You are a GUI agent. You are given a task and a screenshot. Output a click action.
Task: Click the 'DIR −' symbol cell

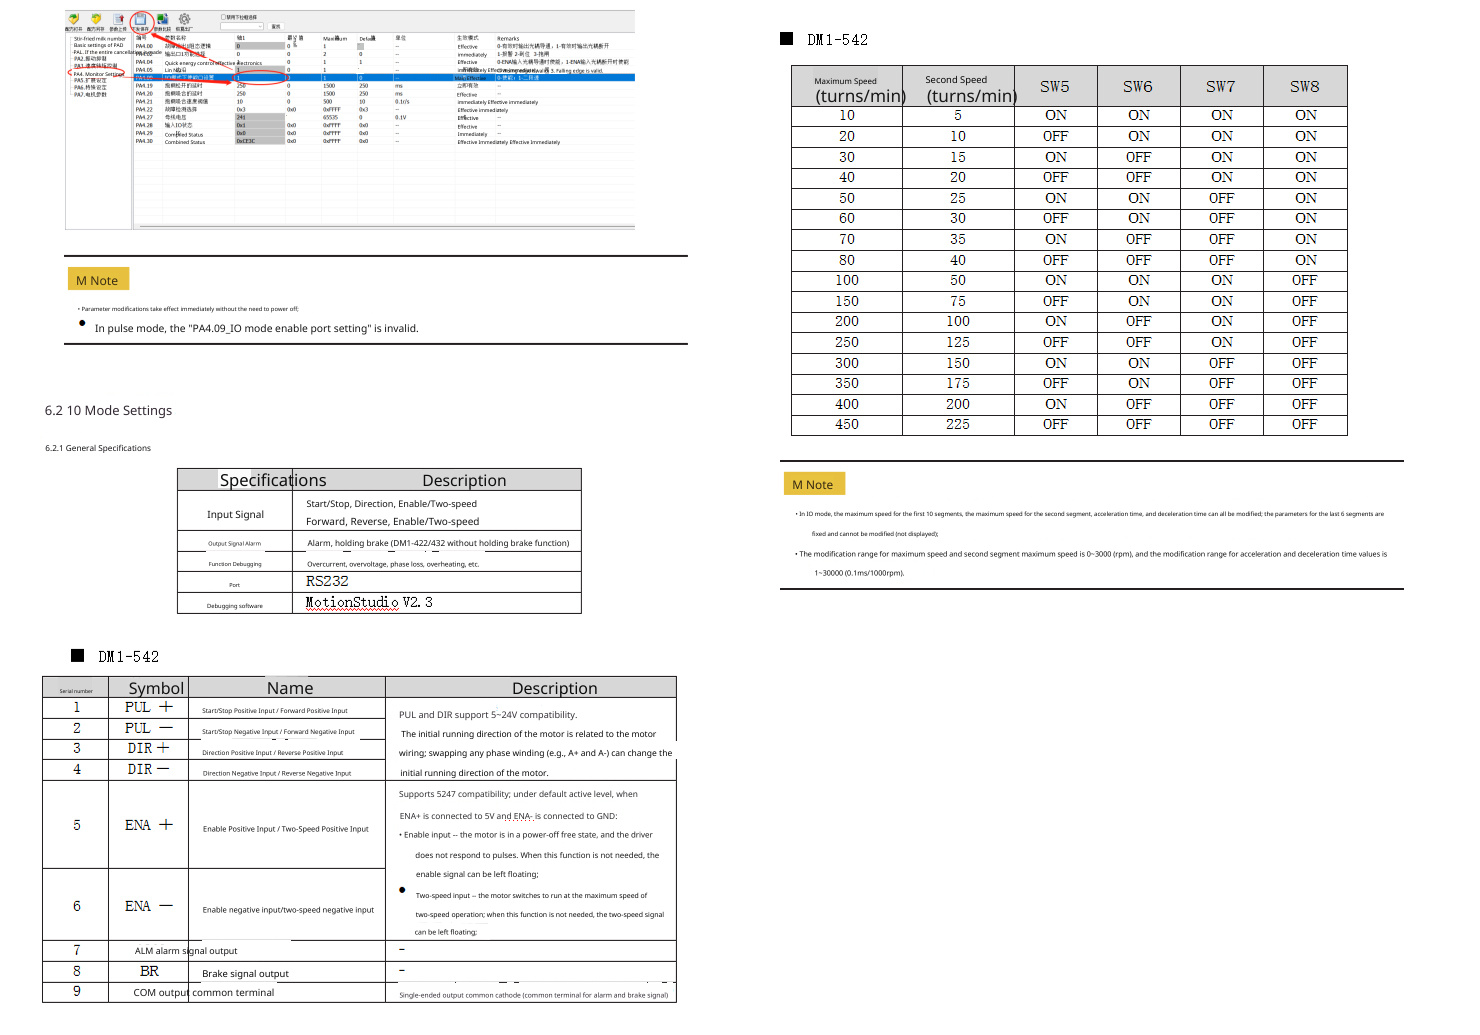pyautogui.click(x=148, y=769)
